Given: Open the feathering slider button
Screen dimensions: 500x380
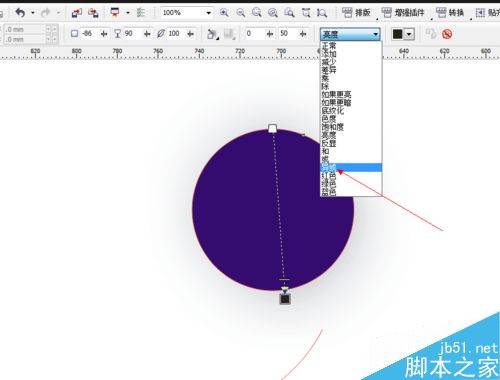Looking at the screenshot, I should click(190, 34).
